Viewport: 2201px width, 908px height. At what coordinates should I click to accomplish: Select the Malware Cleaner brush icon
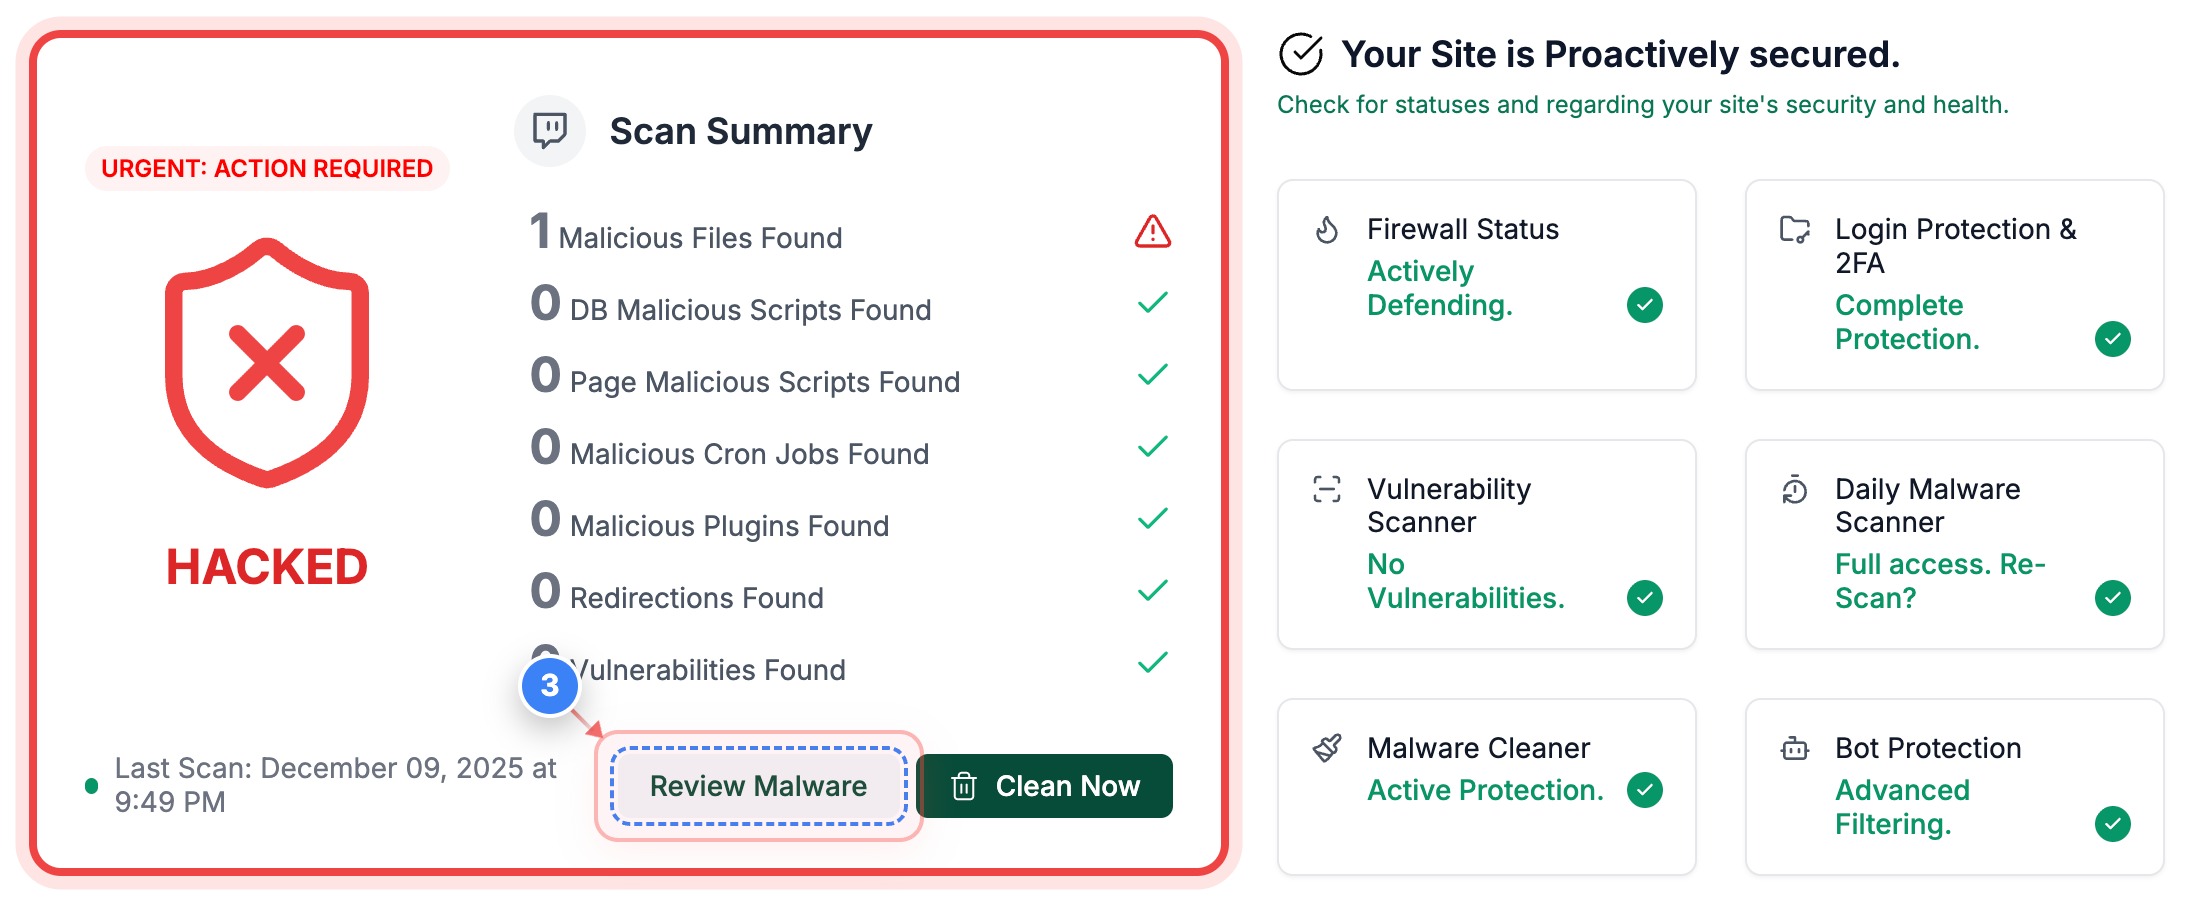click(x=1326, y=747)
